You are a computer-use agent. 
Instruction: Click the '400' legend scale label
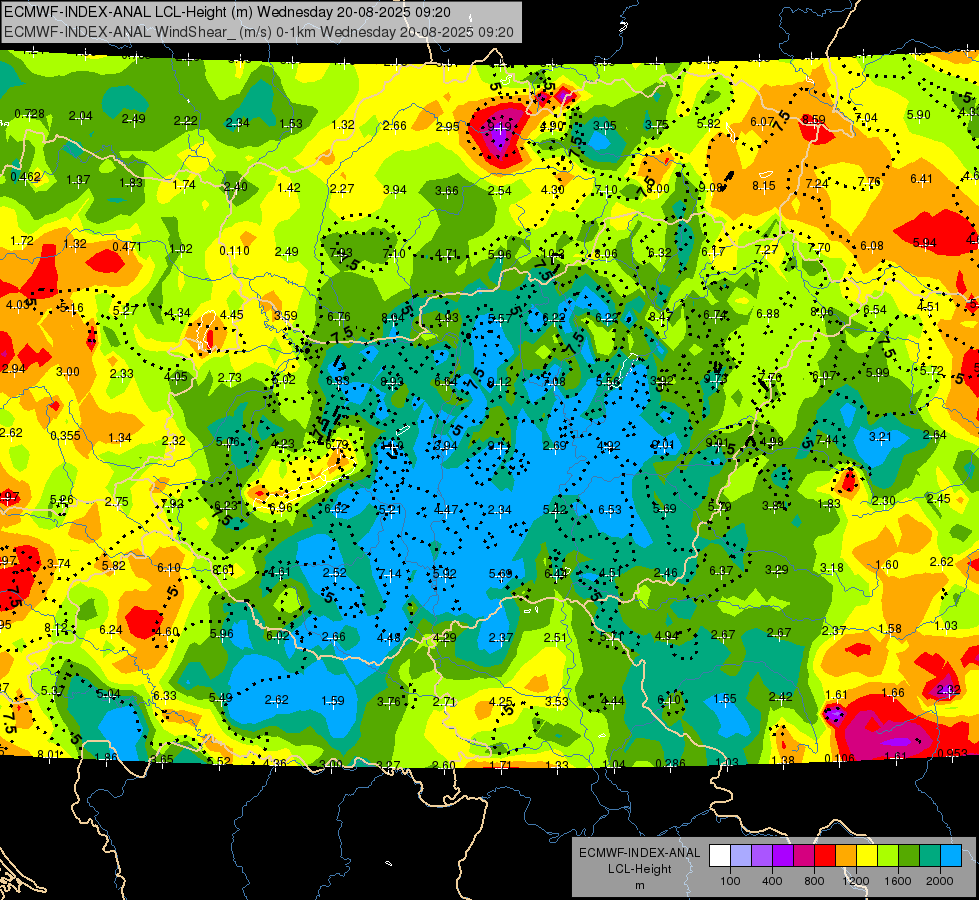[772, 881]
